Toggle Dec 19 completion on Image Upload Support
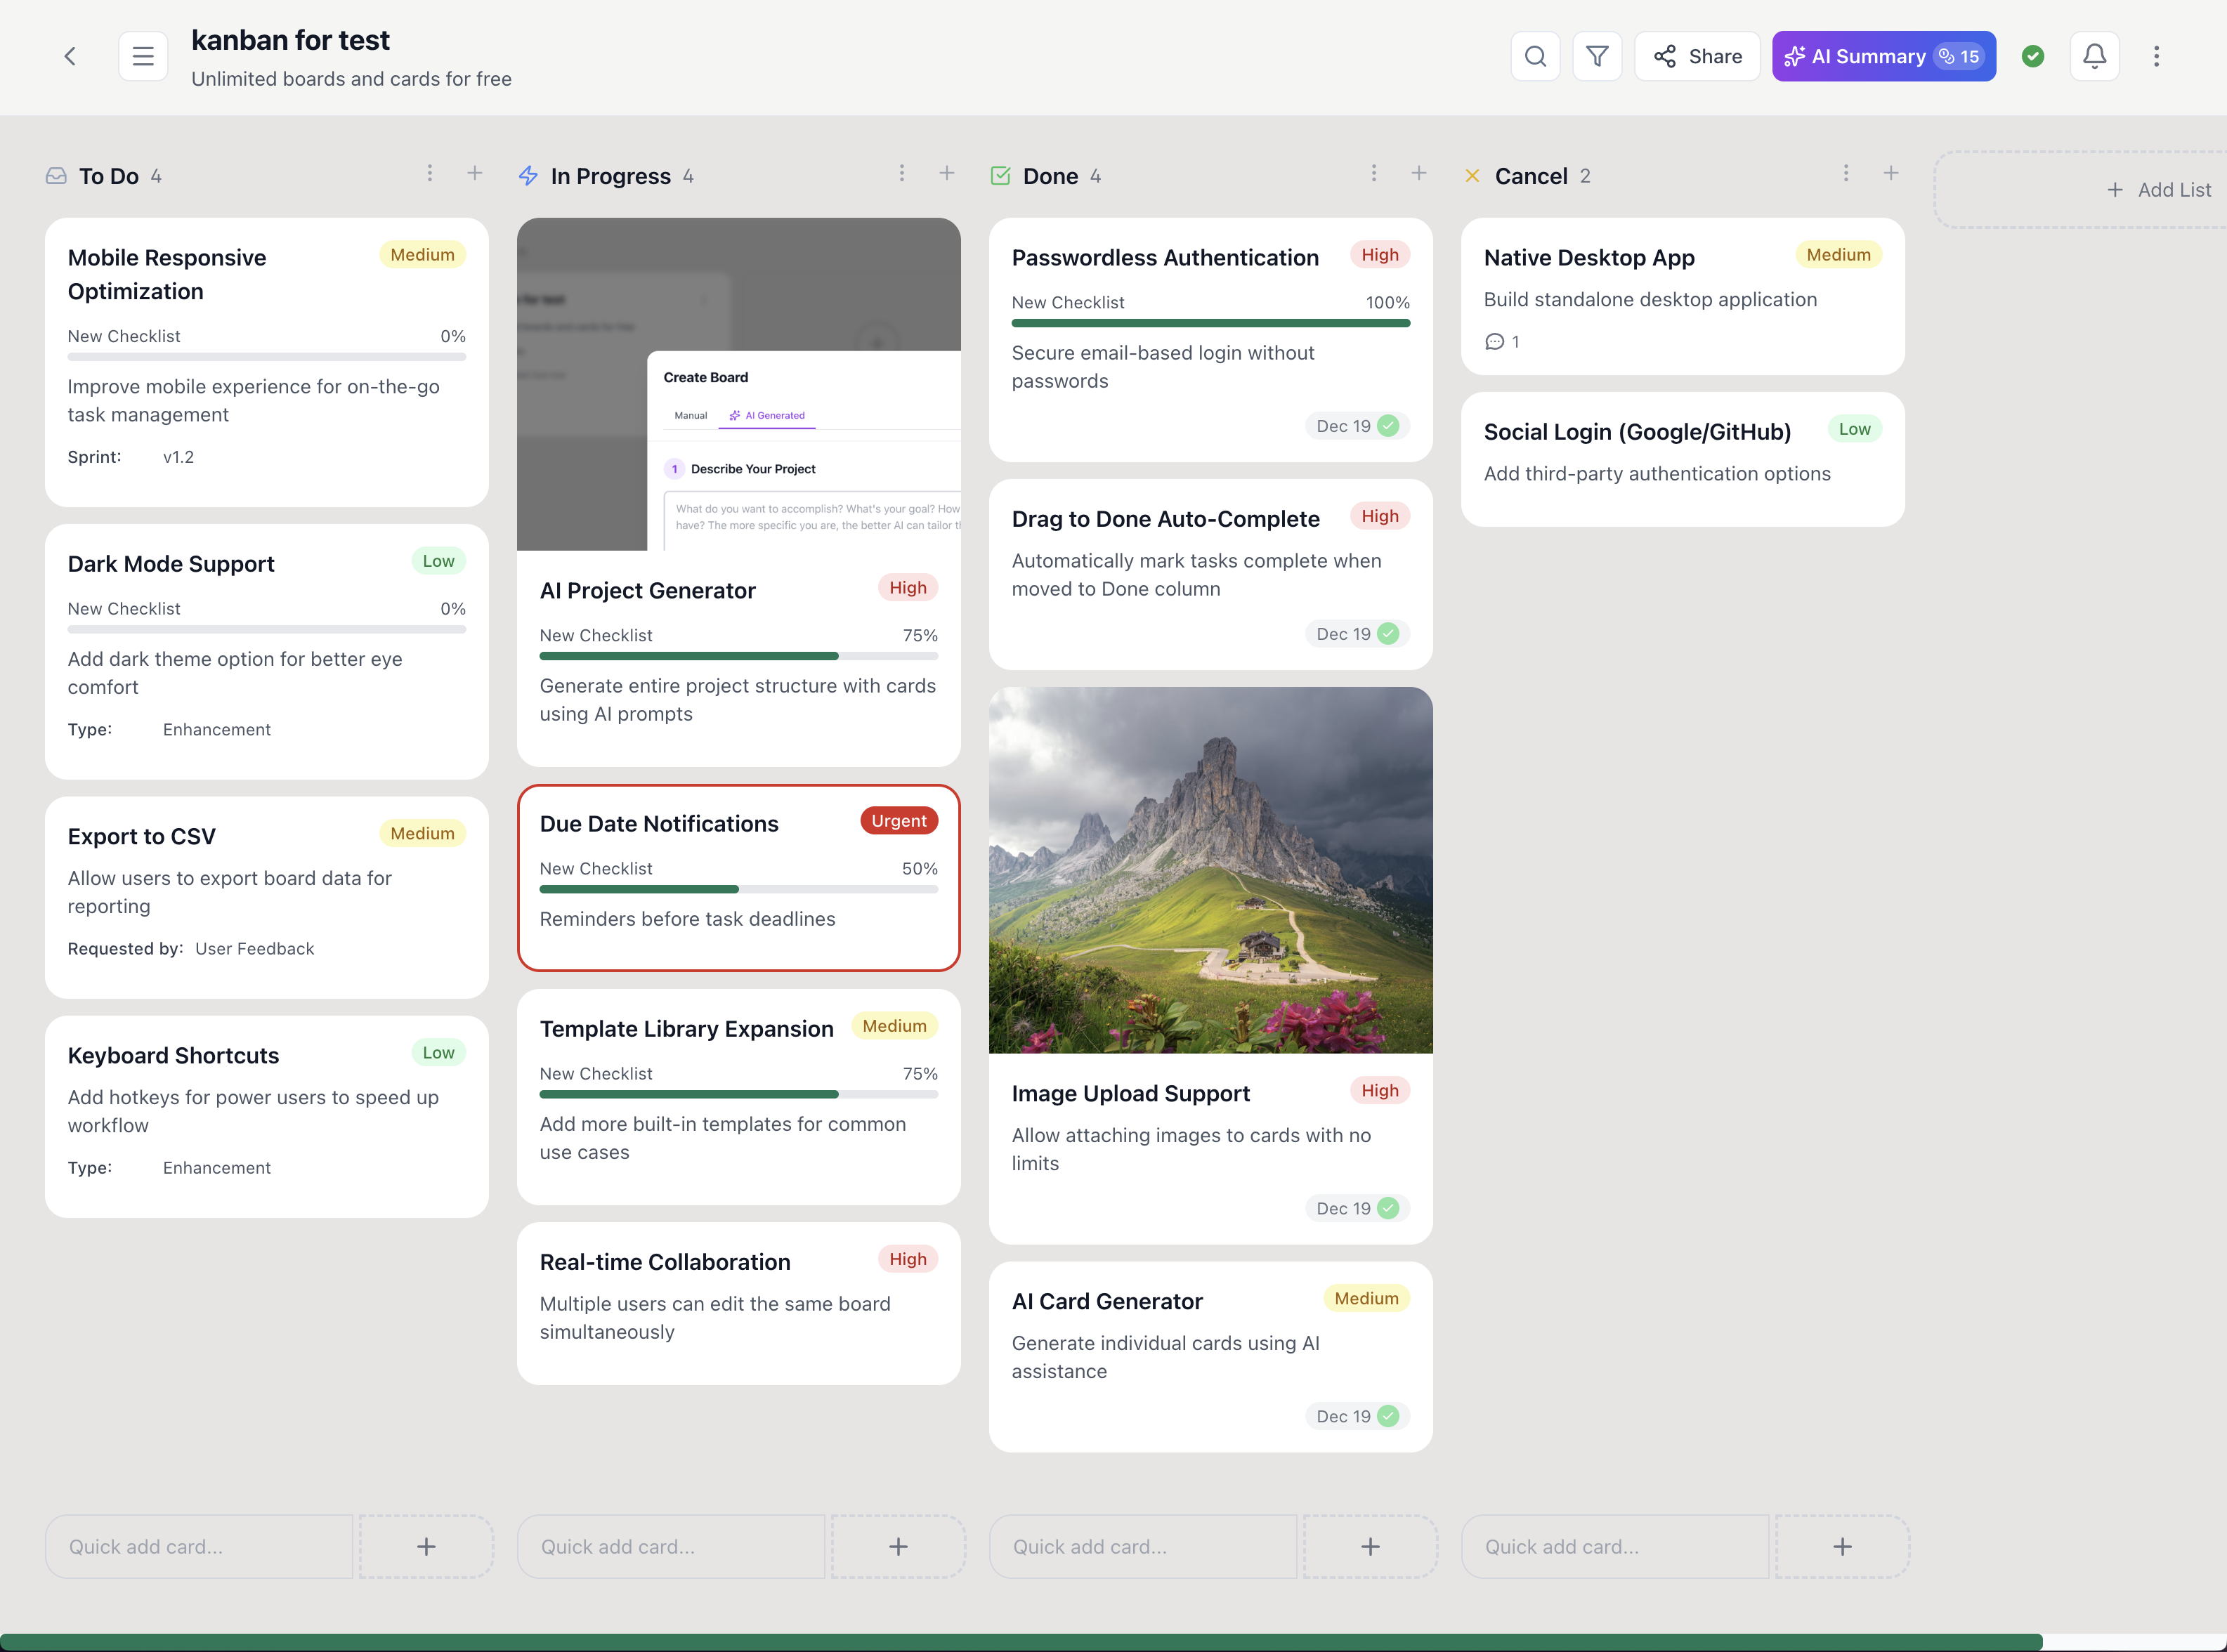 click(1388, 1208)
